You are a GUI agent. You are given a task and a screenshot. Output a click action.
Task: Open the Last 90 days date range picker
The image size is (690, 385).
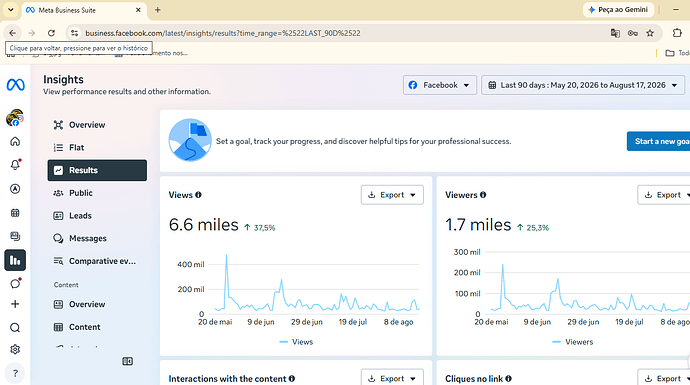tap(583, 85)
